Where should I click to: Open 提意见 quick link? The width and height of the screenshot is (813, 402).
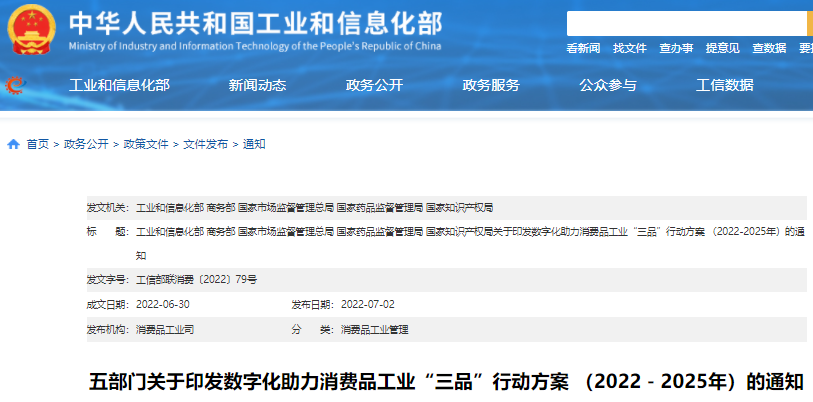[x=723, y=48]
